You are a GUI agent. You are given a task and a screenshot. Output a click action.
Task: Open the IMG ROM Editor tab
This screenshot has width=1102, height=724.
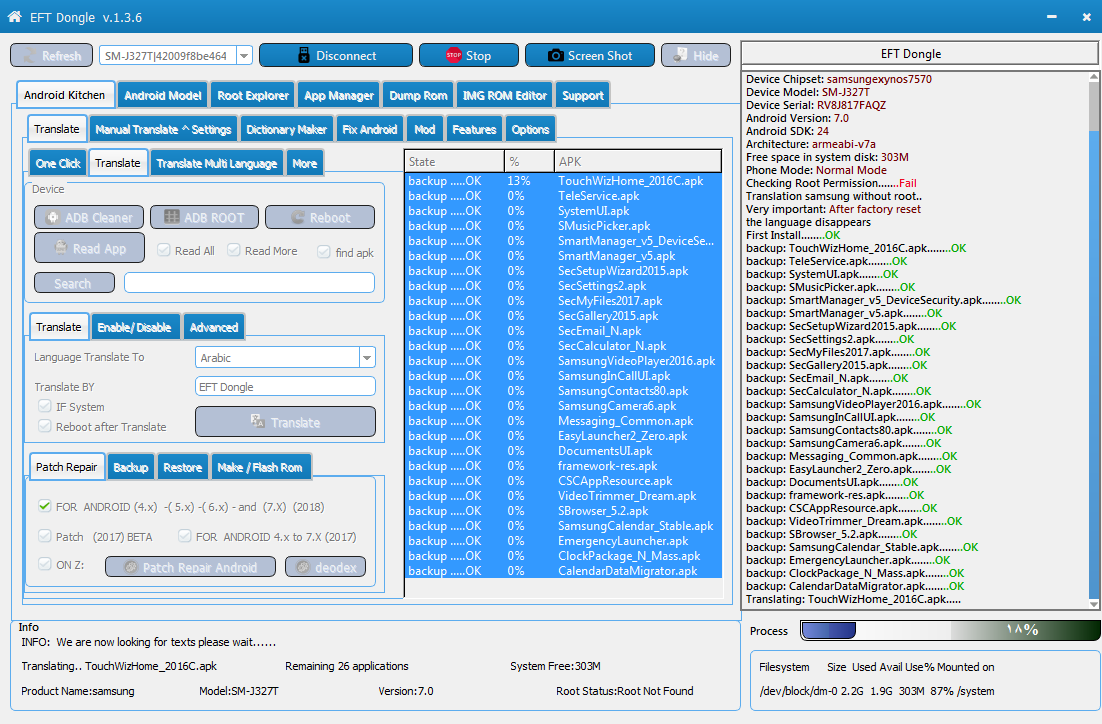tap(505, 96)
